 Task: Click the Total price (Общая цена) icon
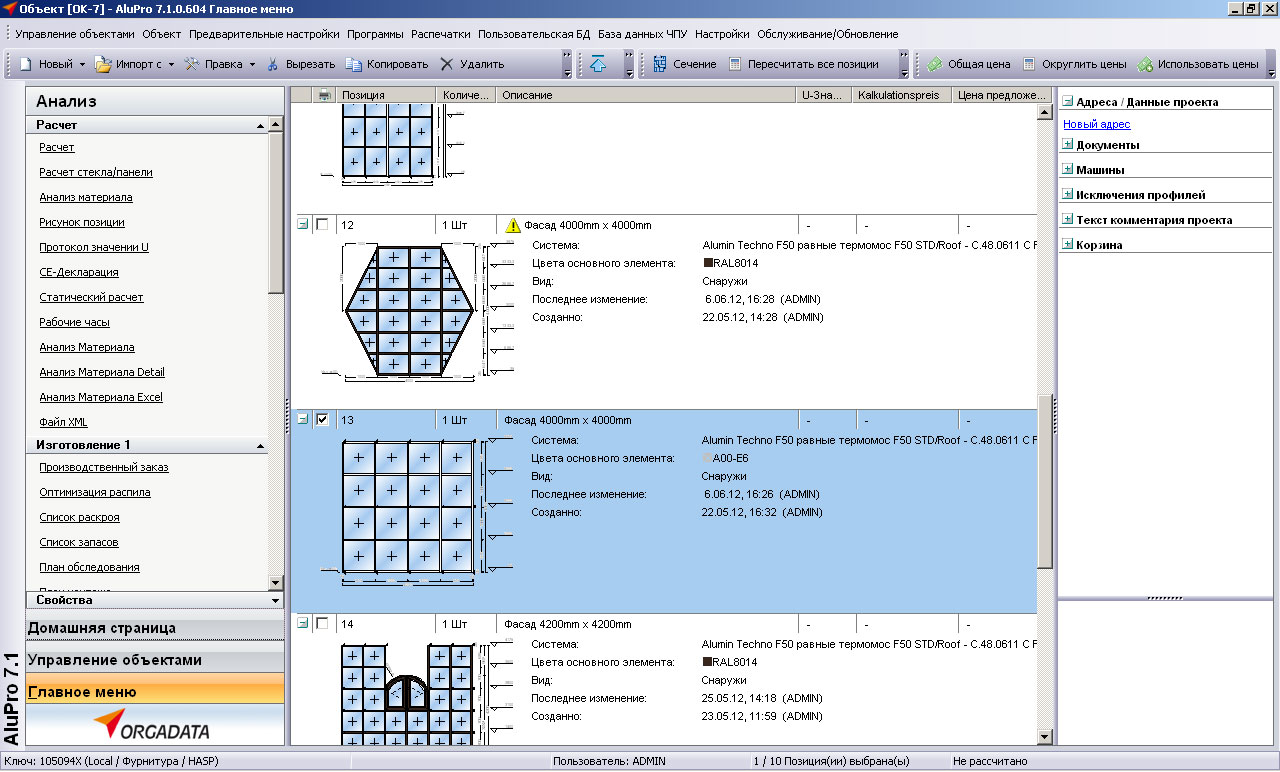934,64
